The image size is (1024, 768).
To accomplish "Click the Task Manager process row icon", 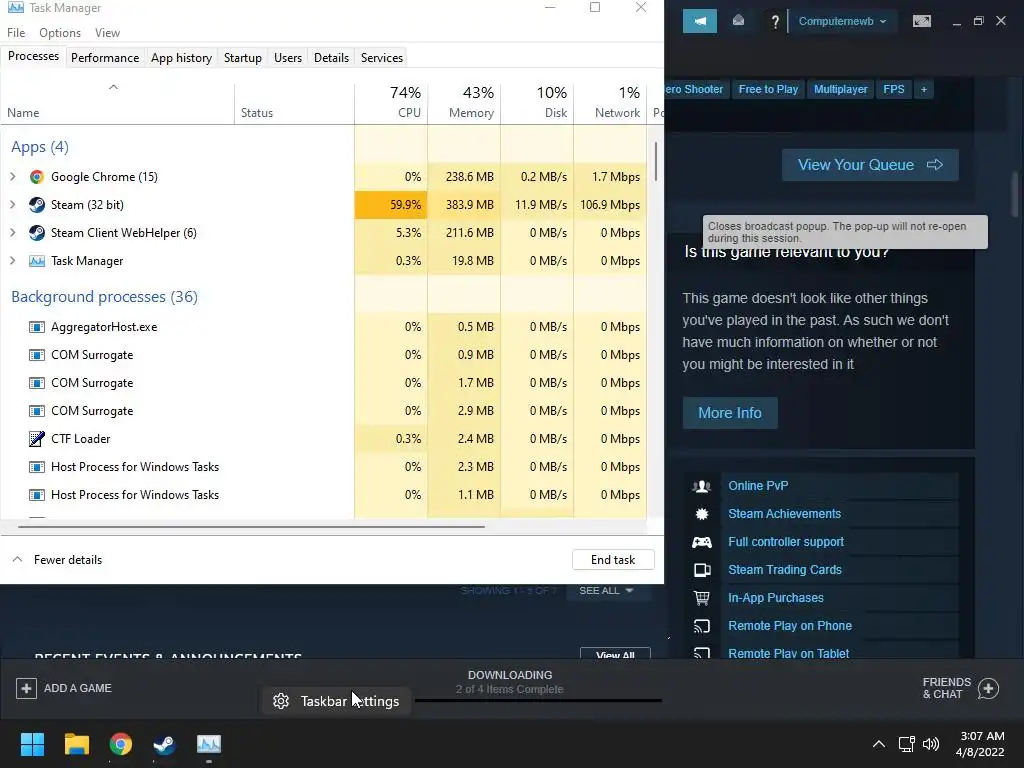I will click(x=37, y=261).
